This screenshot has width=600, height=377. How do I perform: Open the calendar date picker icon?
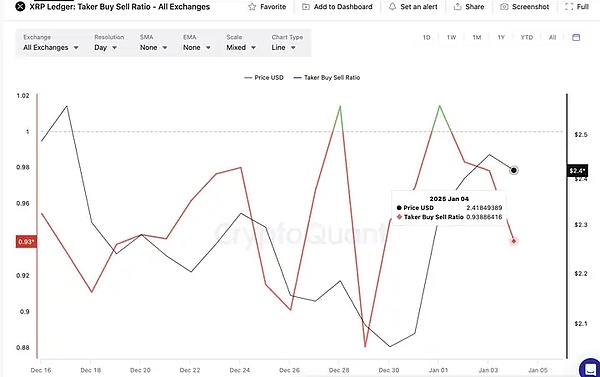pyautogui.click(x=576, y=37)
